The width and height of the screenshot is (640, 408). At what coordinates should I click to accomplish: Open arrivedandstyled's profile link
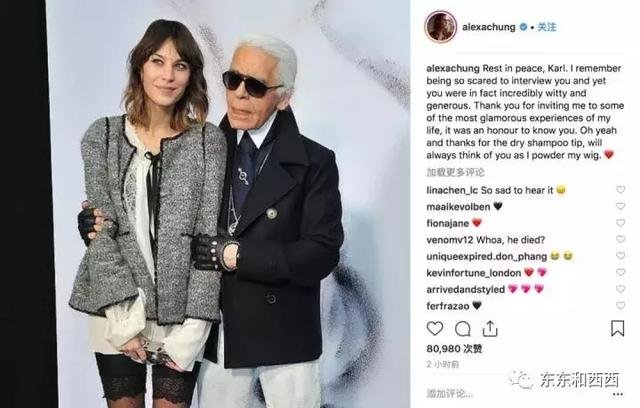465,290
